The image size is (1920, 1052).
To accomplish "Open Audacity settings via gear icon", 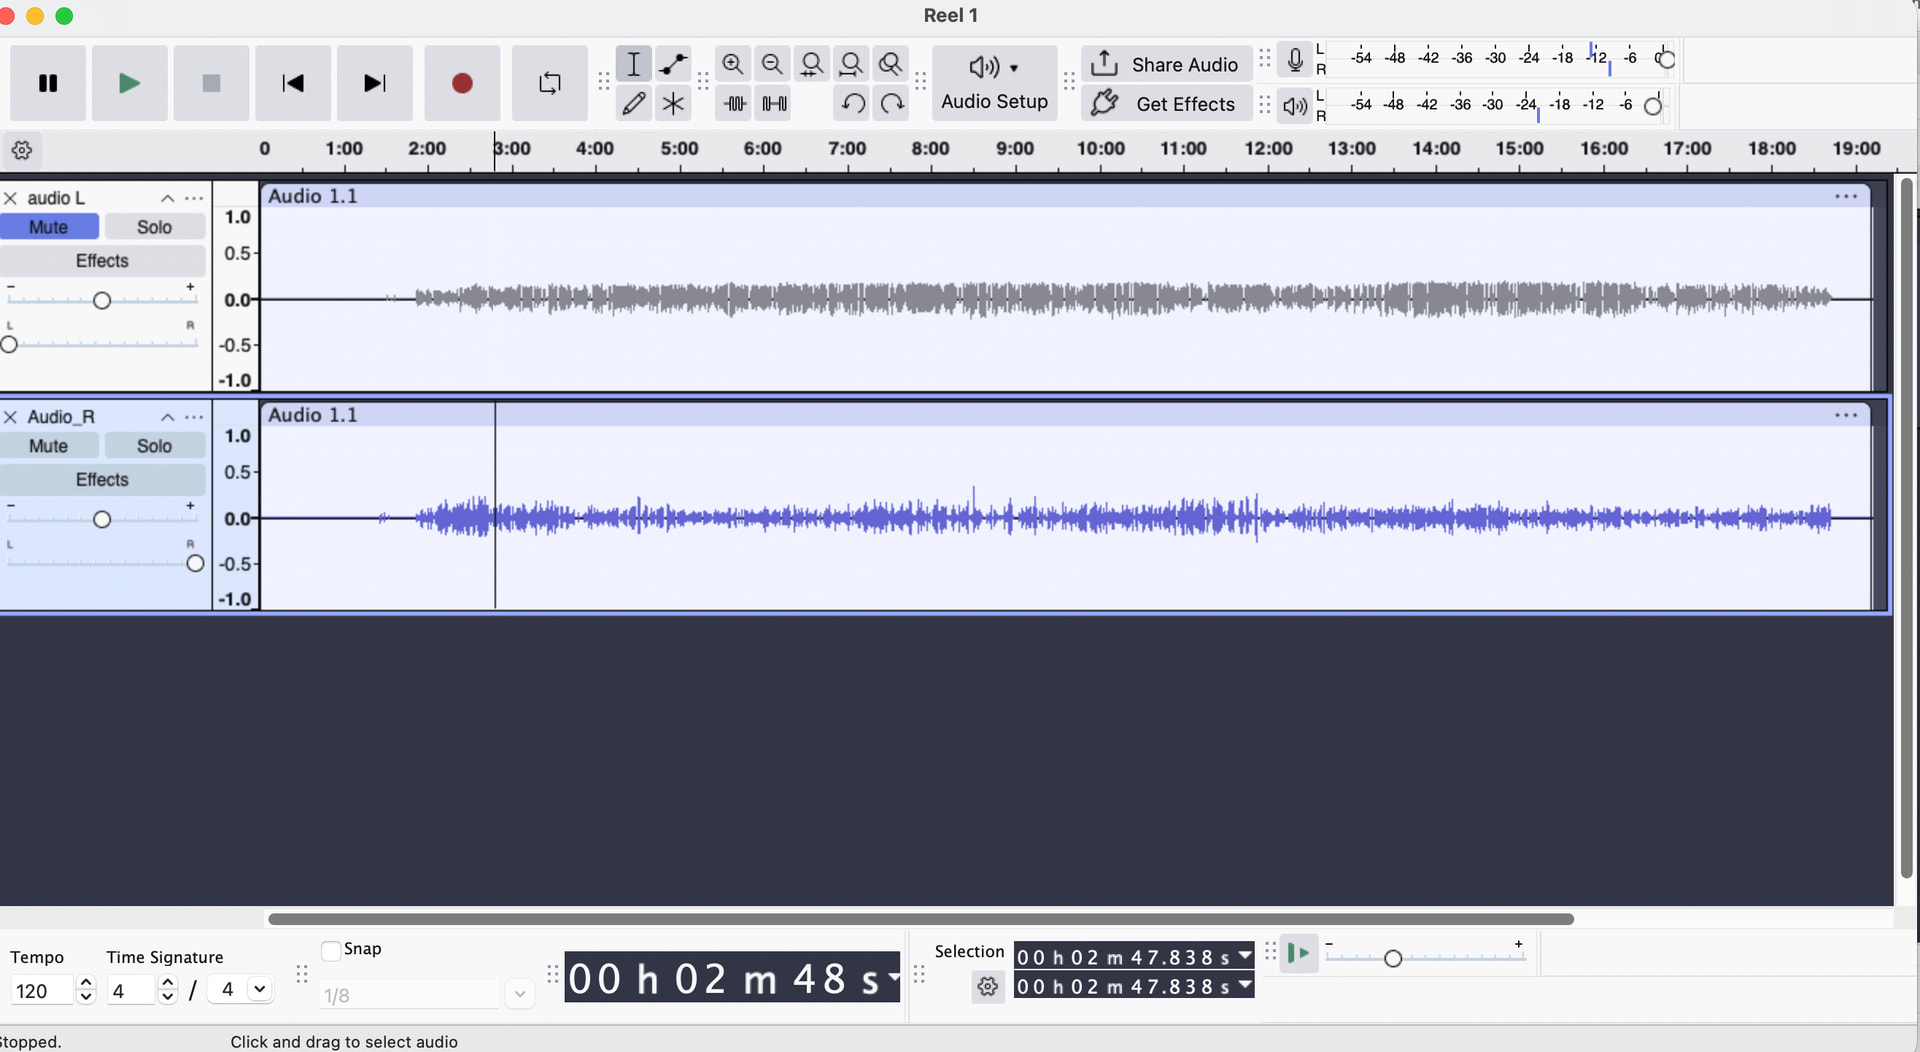I will (21, 150).
